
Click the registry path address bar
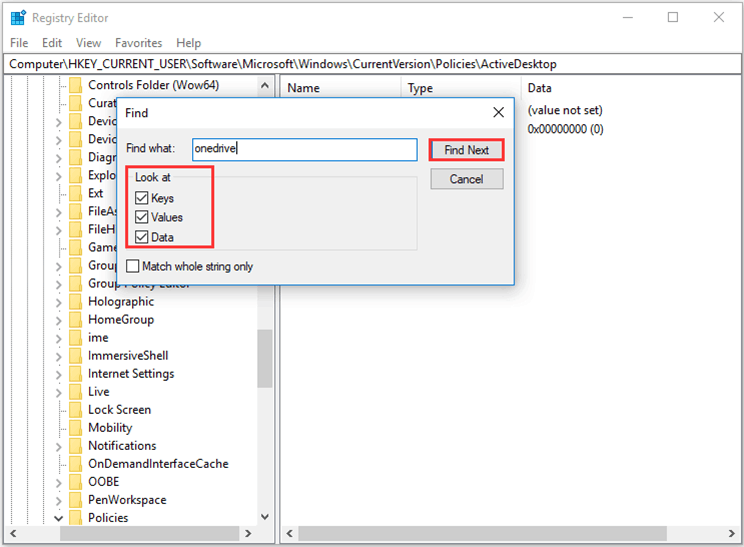pyautogui.click(x=372, y=64)
